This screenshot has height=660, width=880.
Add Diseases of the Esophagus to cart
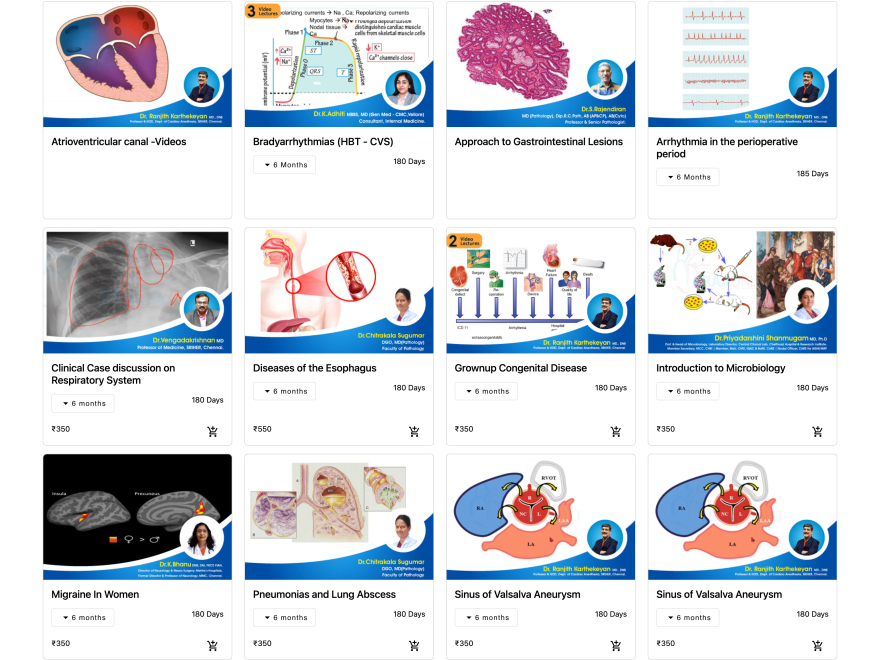click(x=414, y=431)
